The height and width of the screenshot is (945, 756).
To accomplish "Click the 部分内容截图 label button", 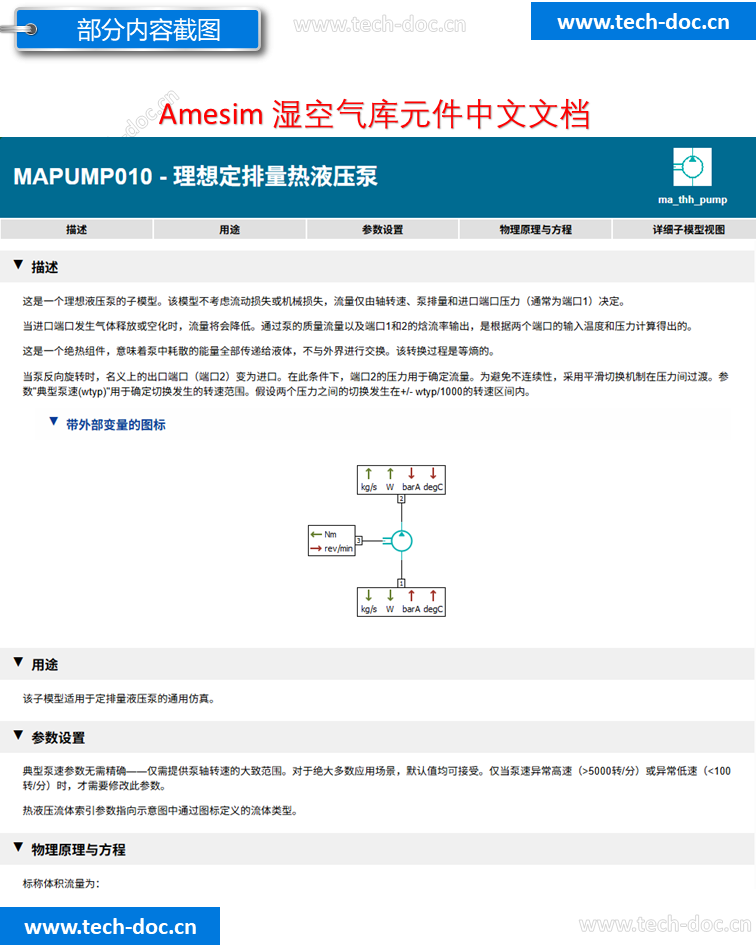I will (x=138, y=29).
